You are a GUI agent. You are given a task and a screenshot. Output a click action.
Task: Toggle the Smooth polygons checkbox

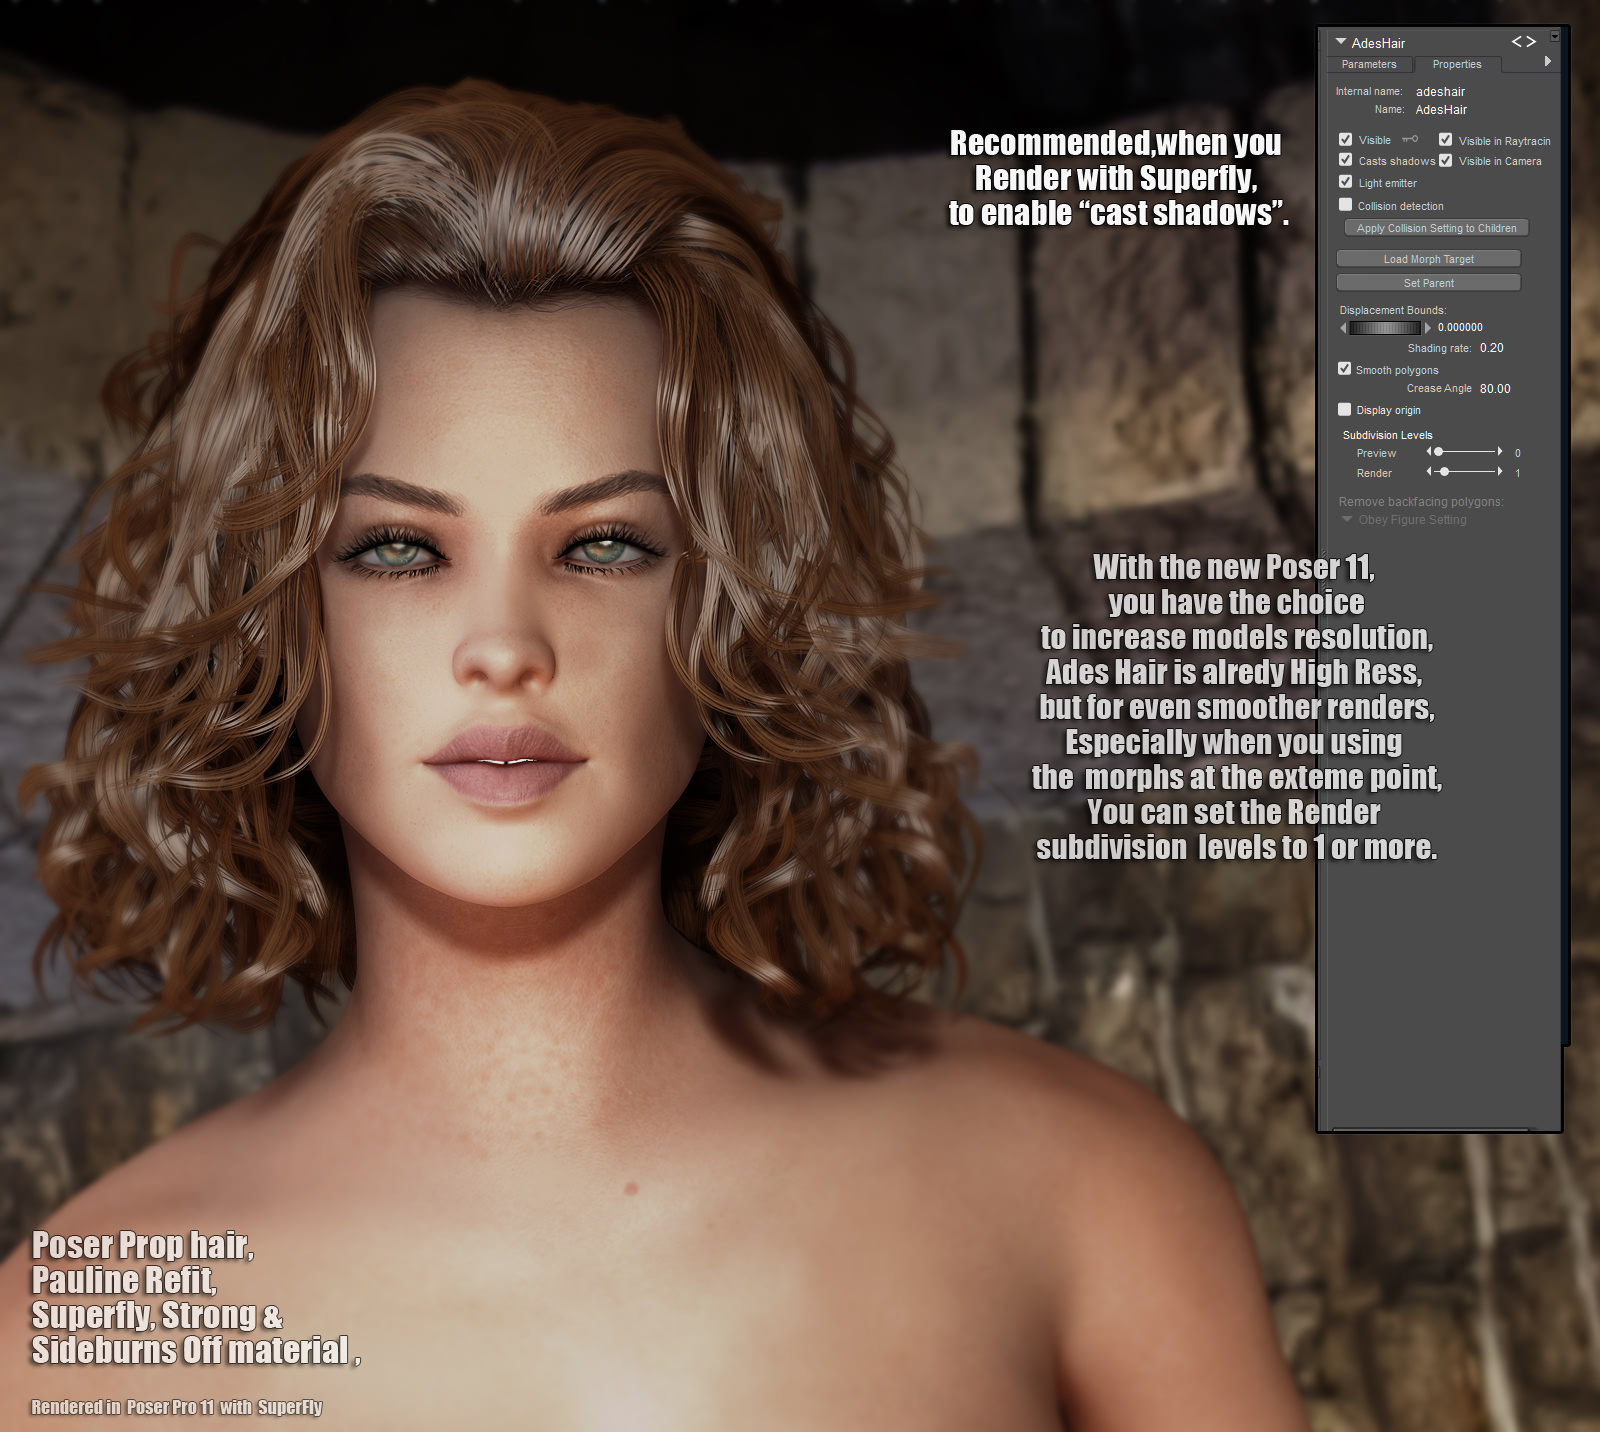click(1345, 369)
